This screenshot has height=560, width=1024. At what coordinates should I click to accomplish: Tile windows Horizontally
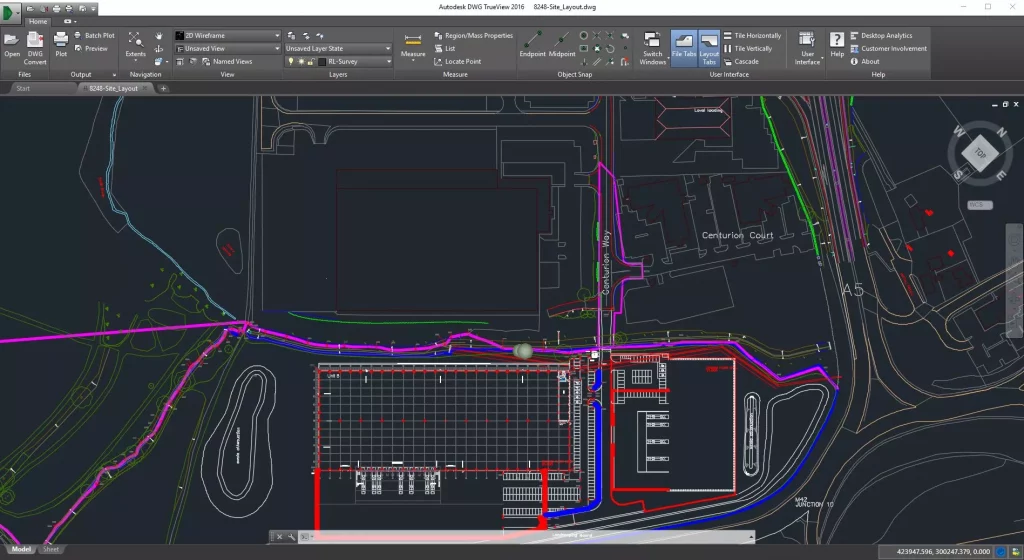[x=752, y=36]
